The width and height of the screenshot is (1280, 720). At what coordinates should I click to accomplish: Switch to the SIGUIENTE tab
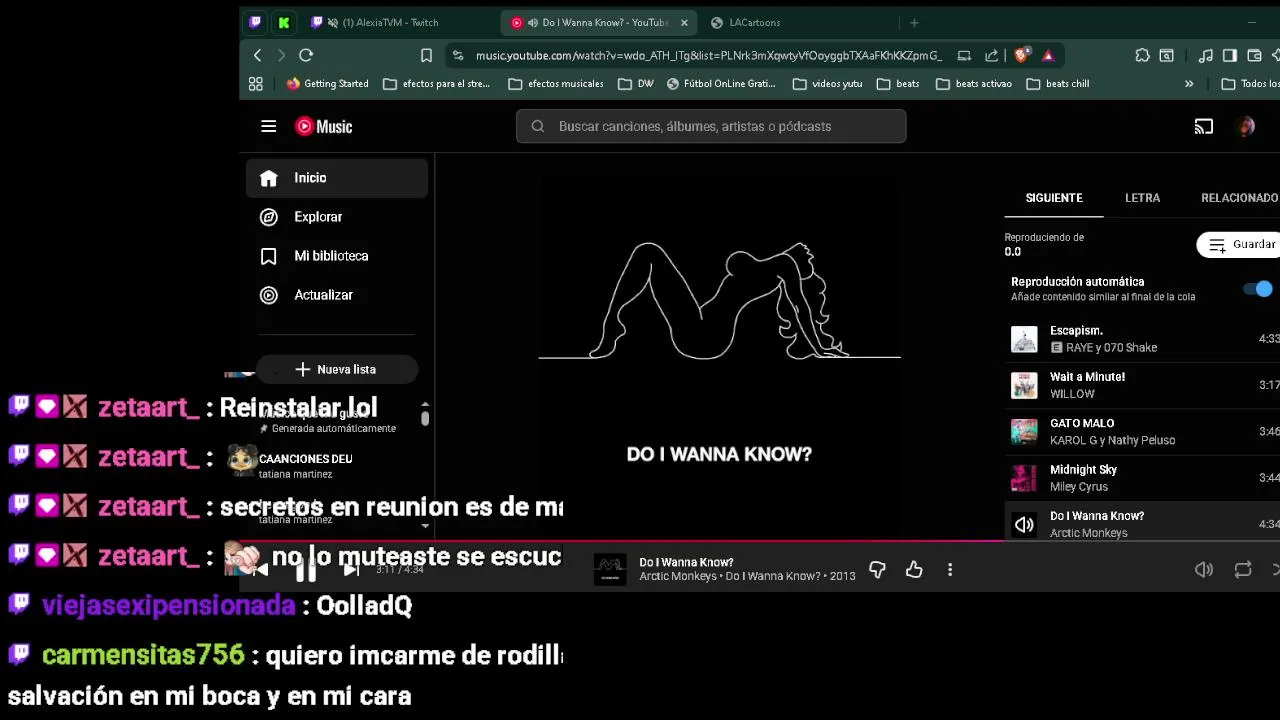[x=1054, y=198]
